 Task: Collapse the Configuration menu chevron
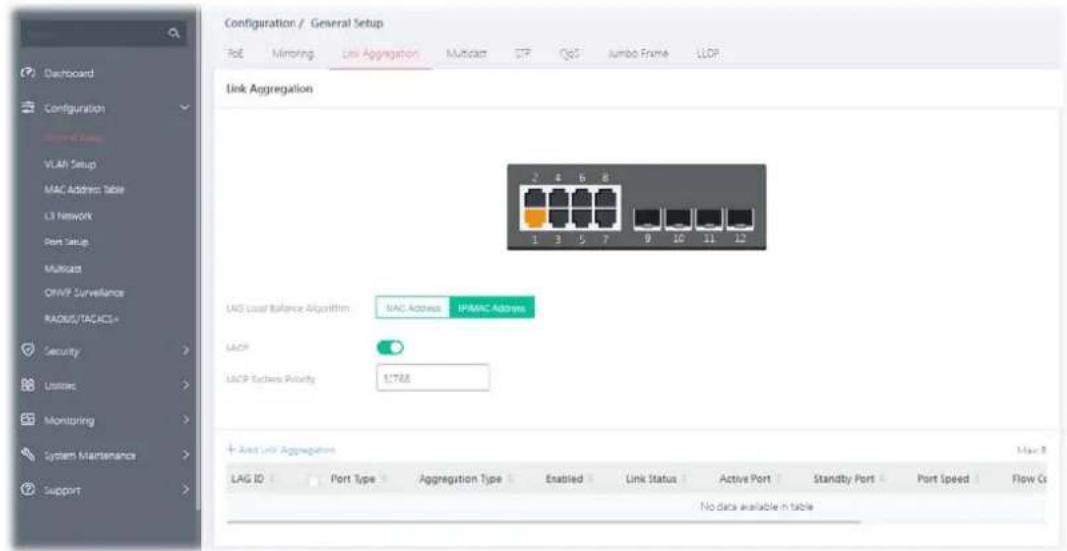pos(186,107)
